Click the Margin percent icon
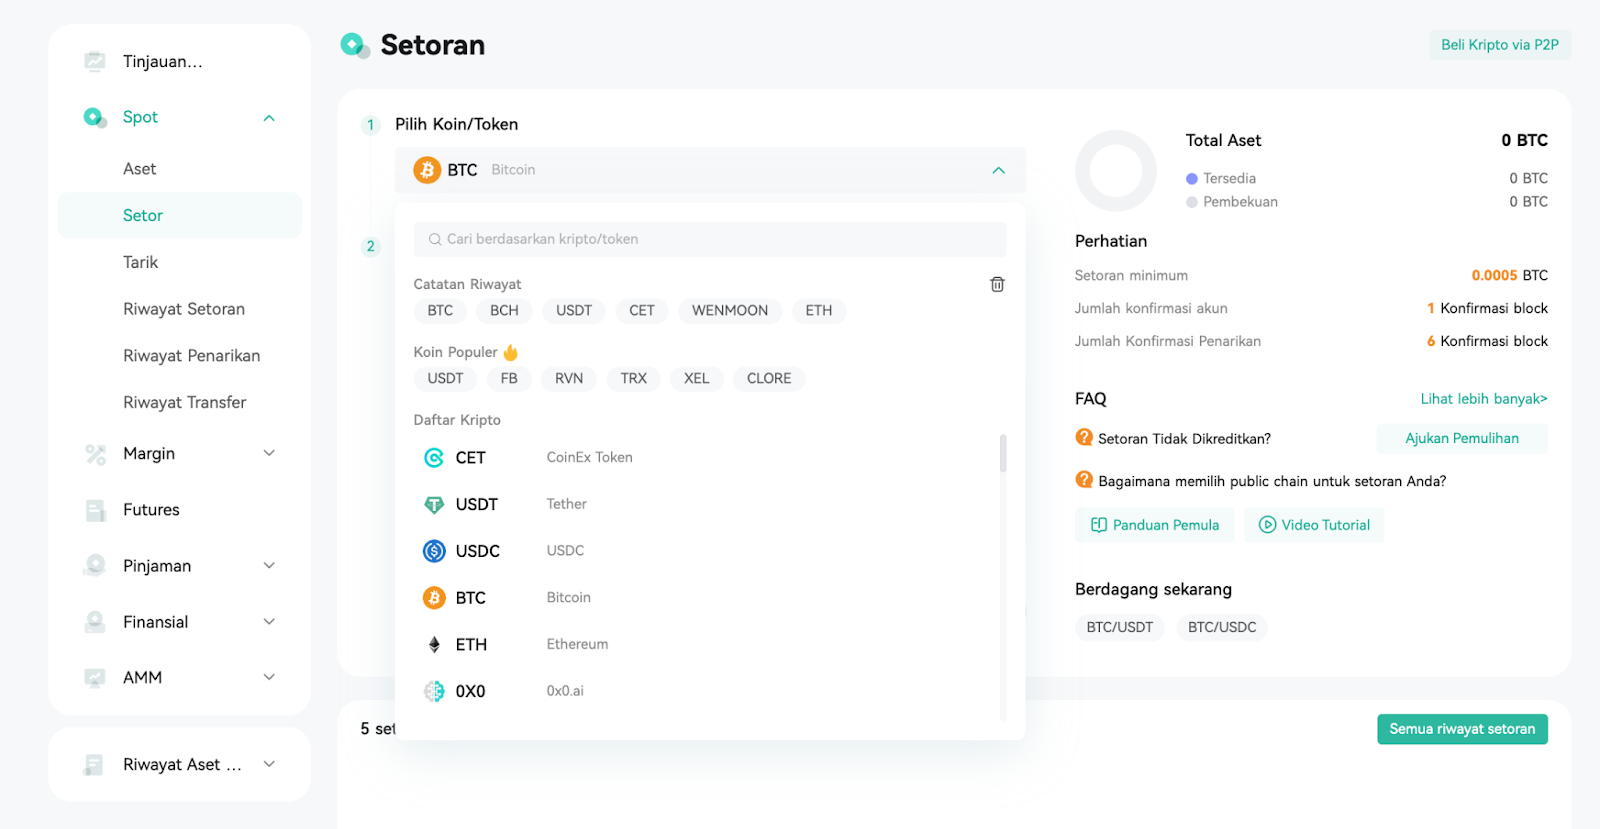 (95, 454)
